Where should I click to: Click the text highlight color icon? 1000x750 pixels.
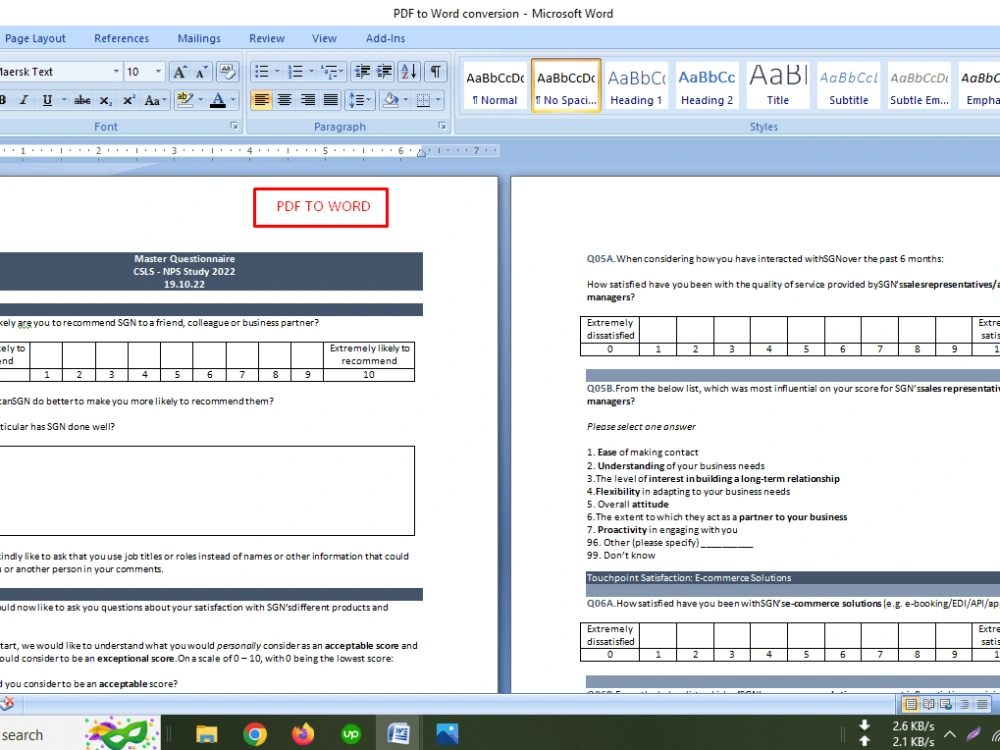(x=185, y=100)
